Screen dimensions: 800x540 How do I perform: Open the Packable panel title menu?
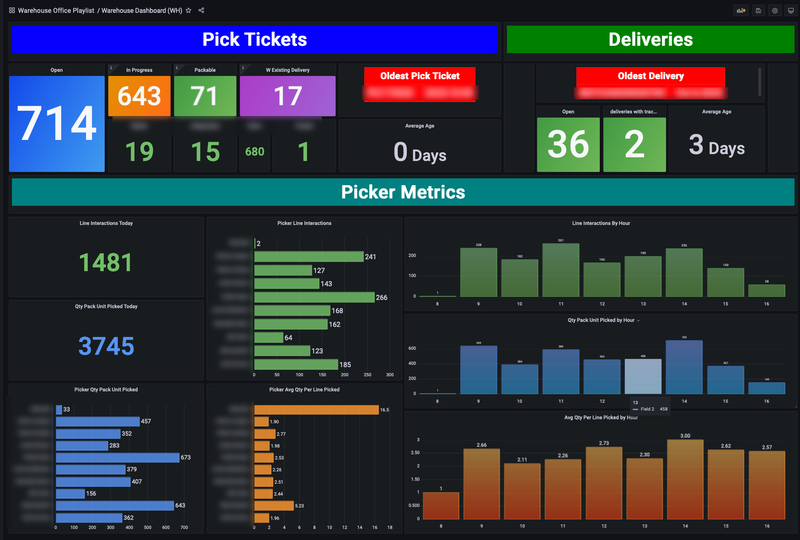coord(205,70)
